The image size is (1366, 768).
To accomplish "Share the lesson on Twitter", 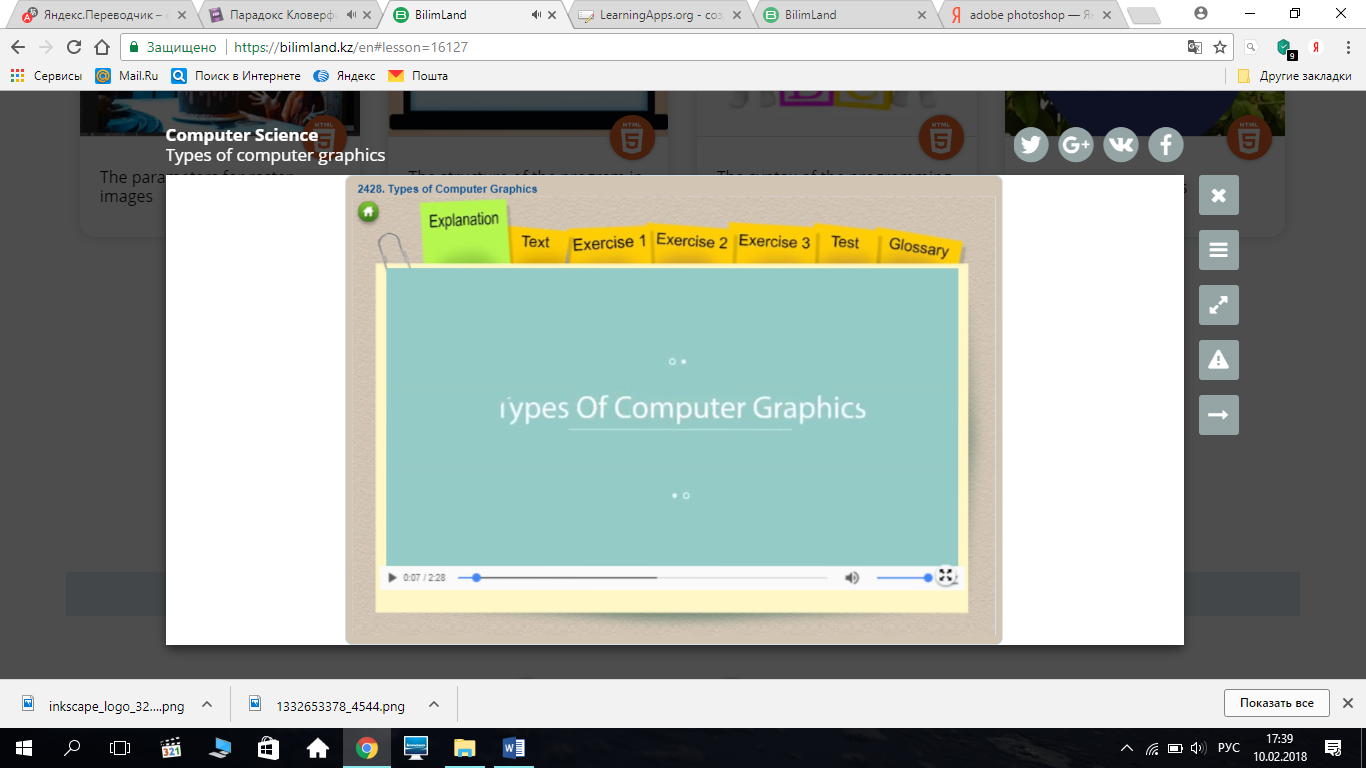I will tap(1031, 145).
